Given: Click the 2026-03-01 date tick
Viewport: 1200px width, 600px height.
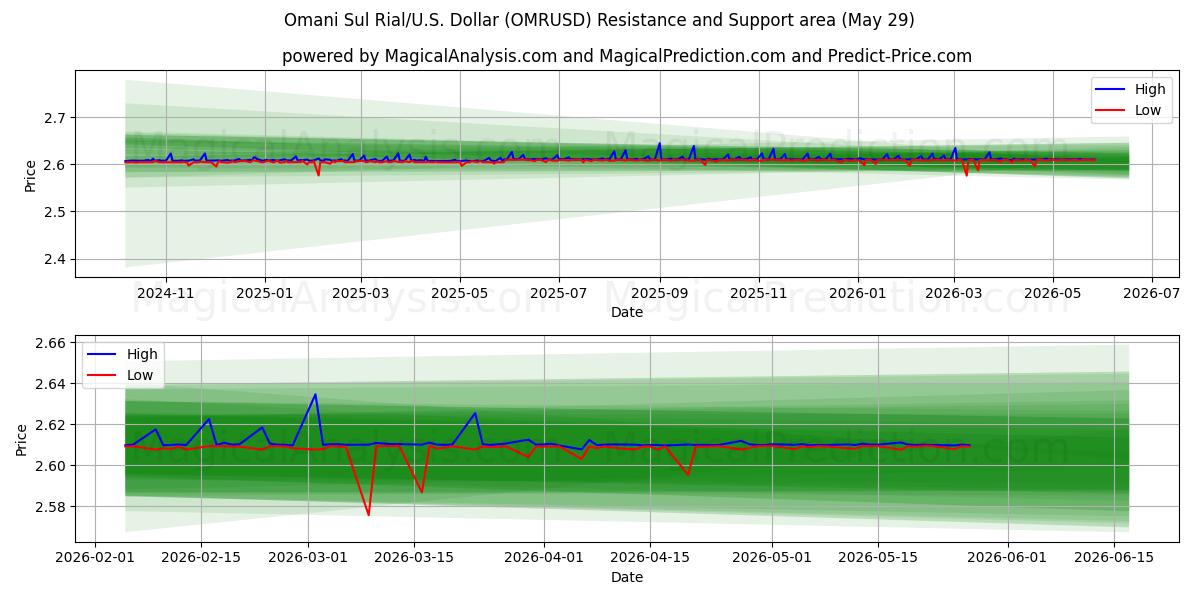Looking at the screenshot, I should pos(308,558).
